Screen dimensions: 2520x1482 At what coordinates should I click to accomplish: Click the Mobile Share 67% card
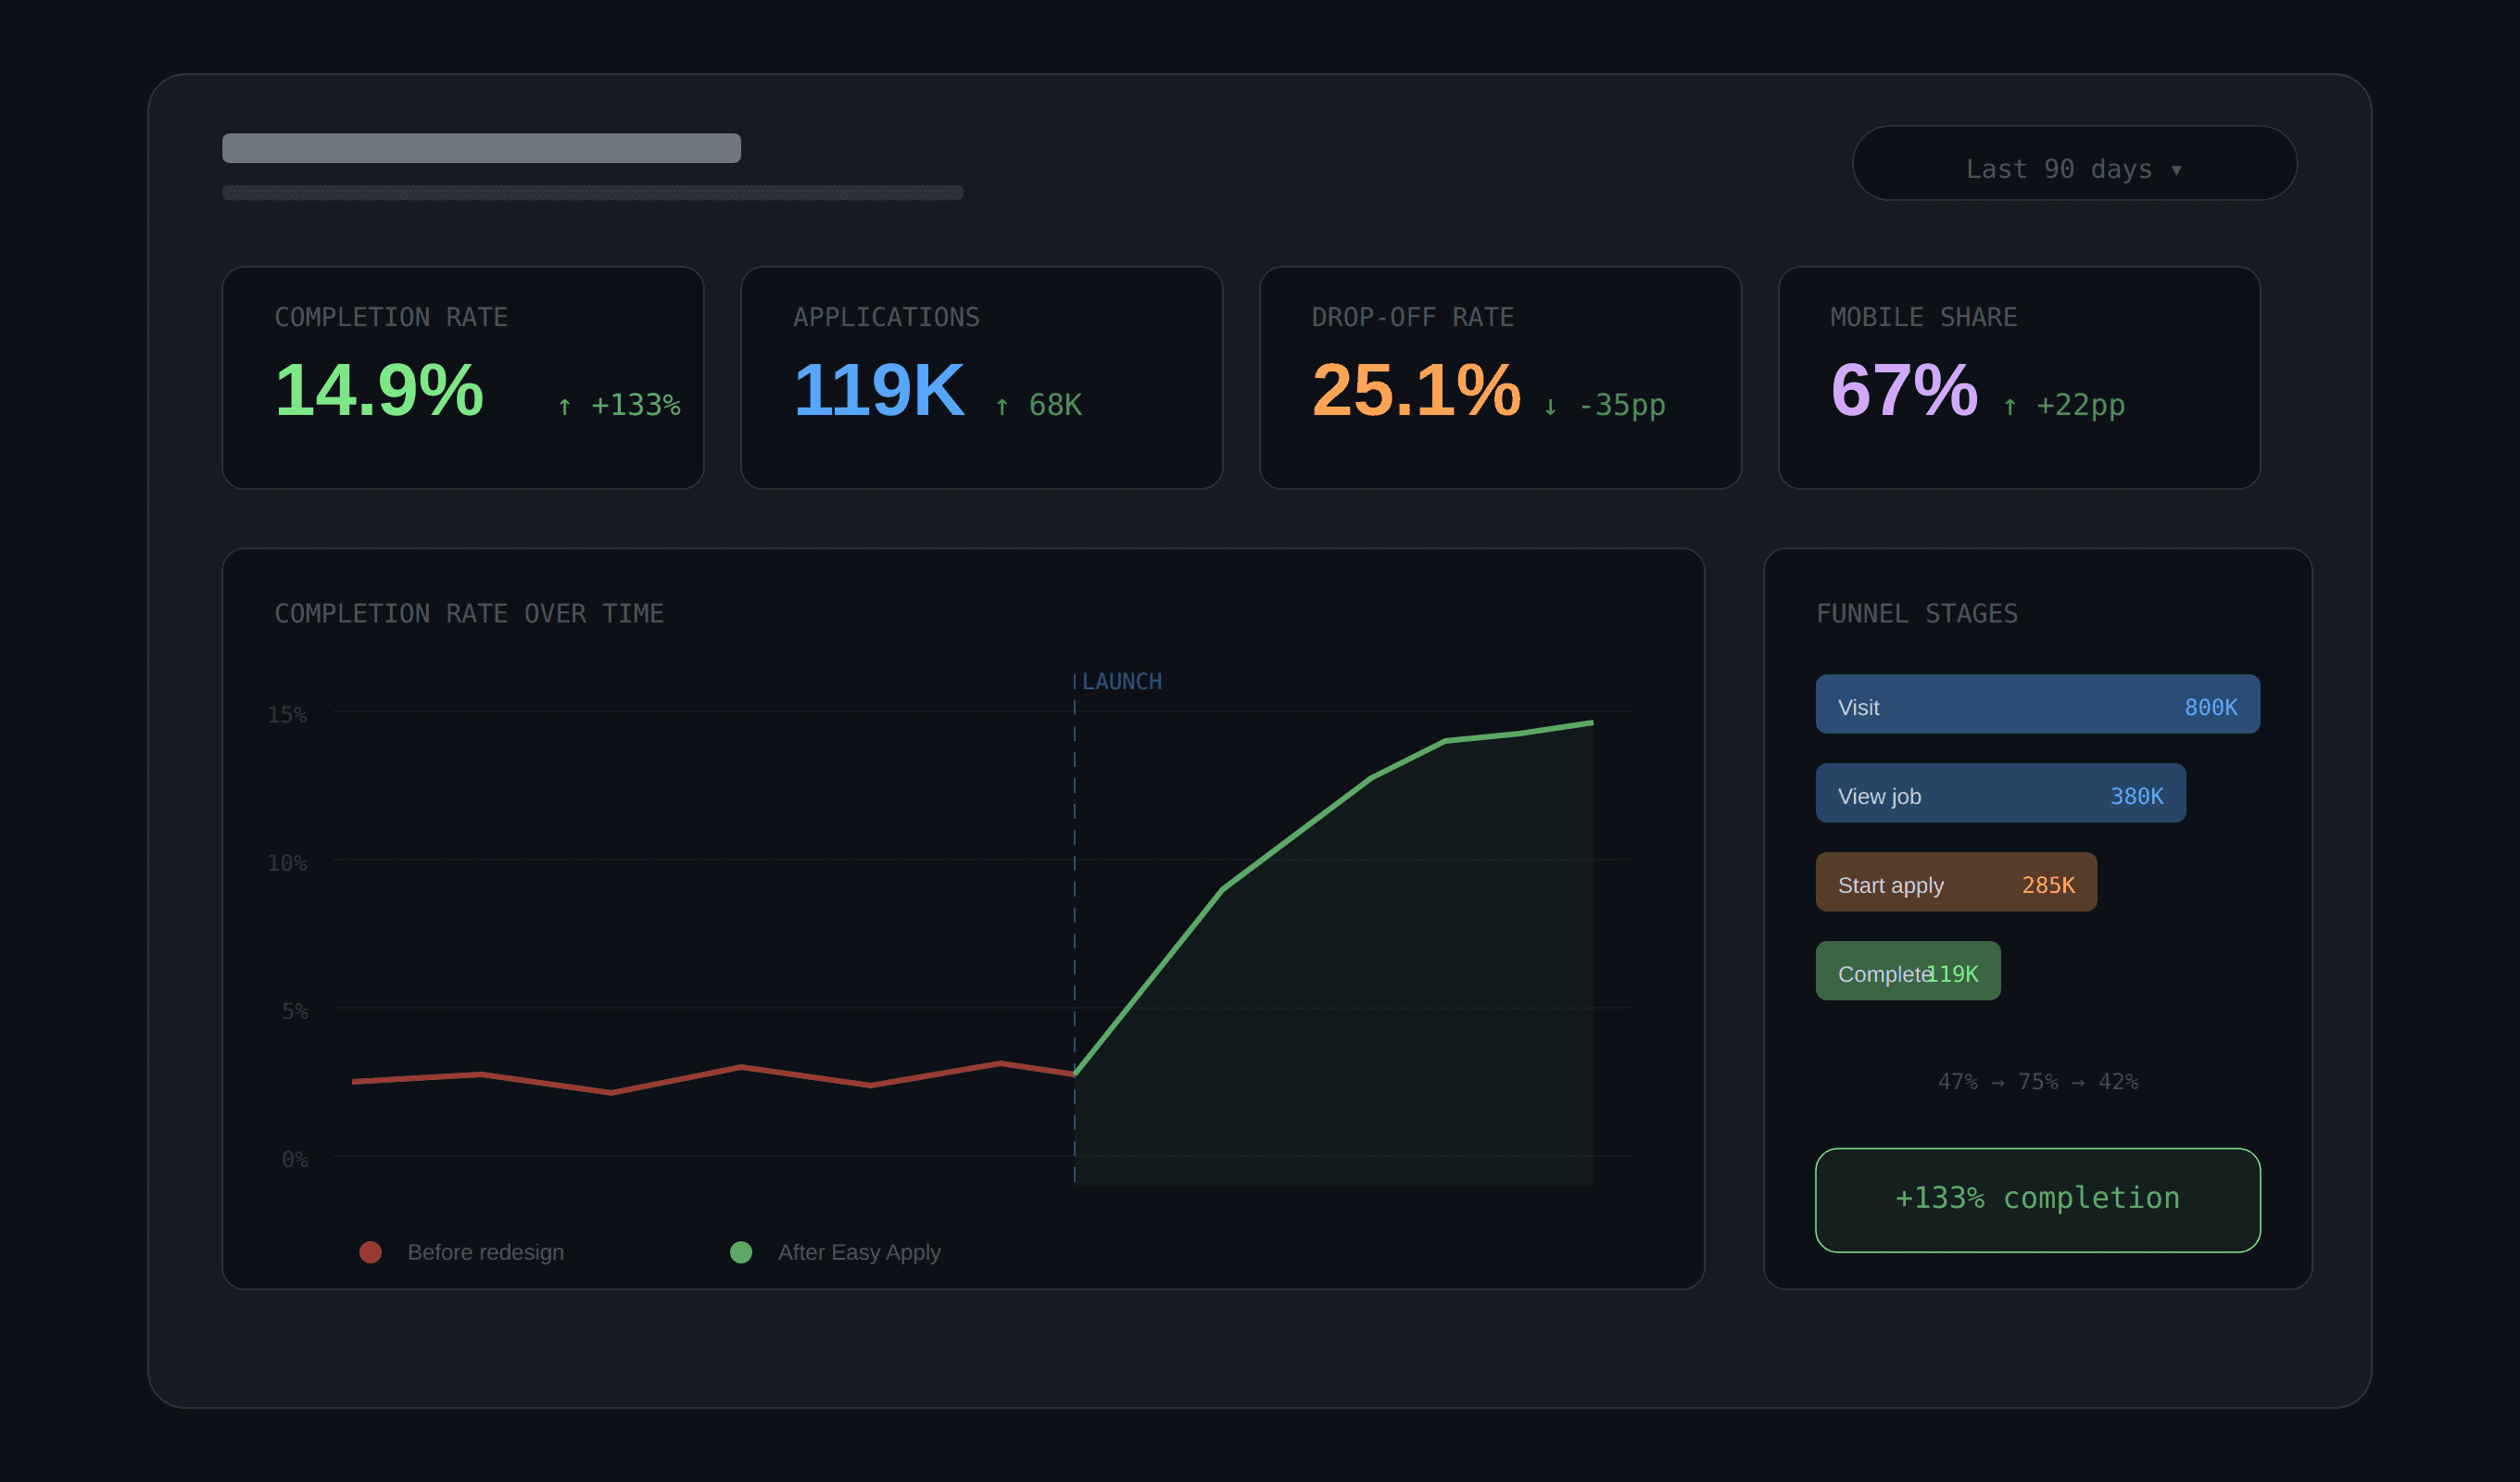[2018, 377]
